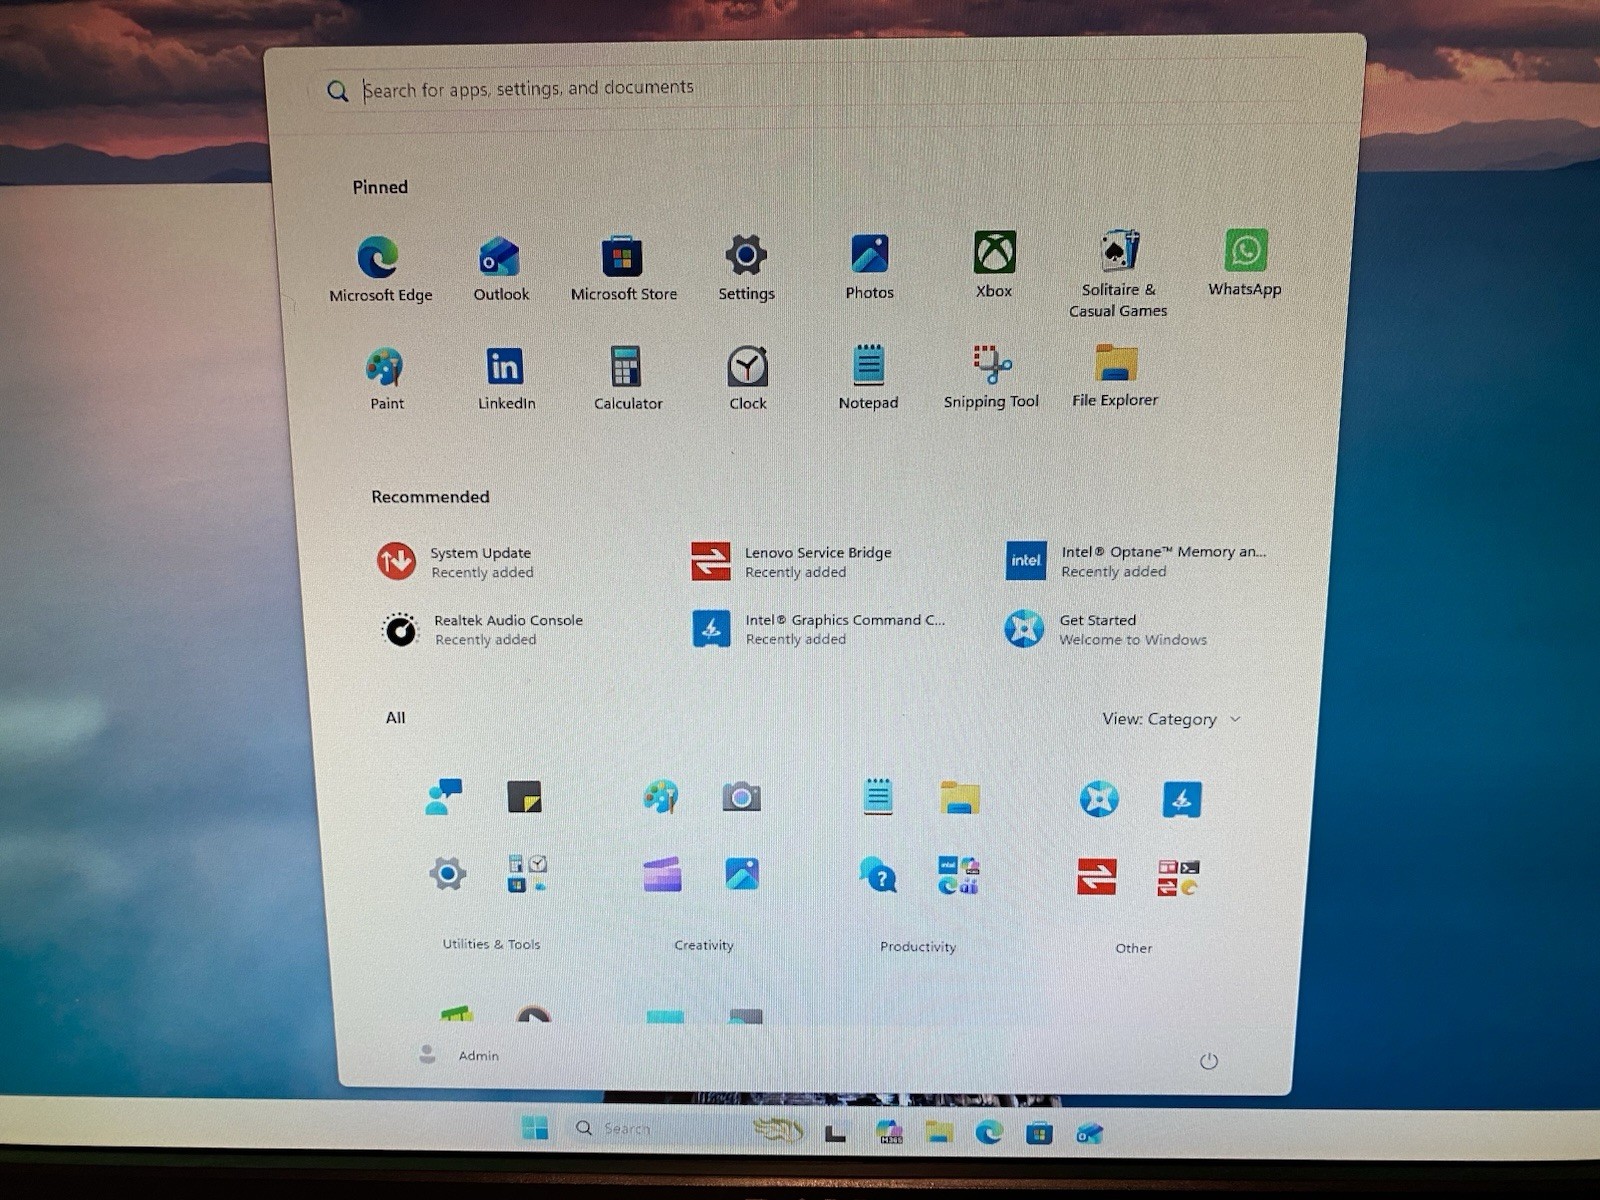The height and width of the screenshot is (1200, 1600).
Task: Launch Microsoft Edge from the taskbar
Action: tap(989, 1132)
